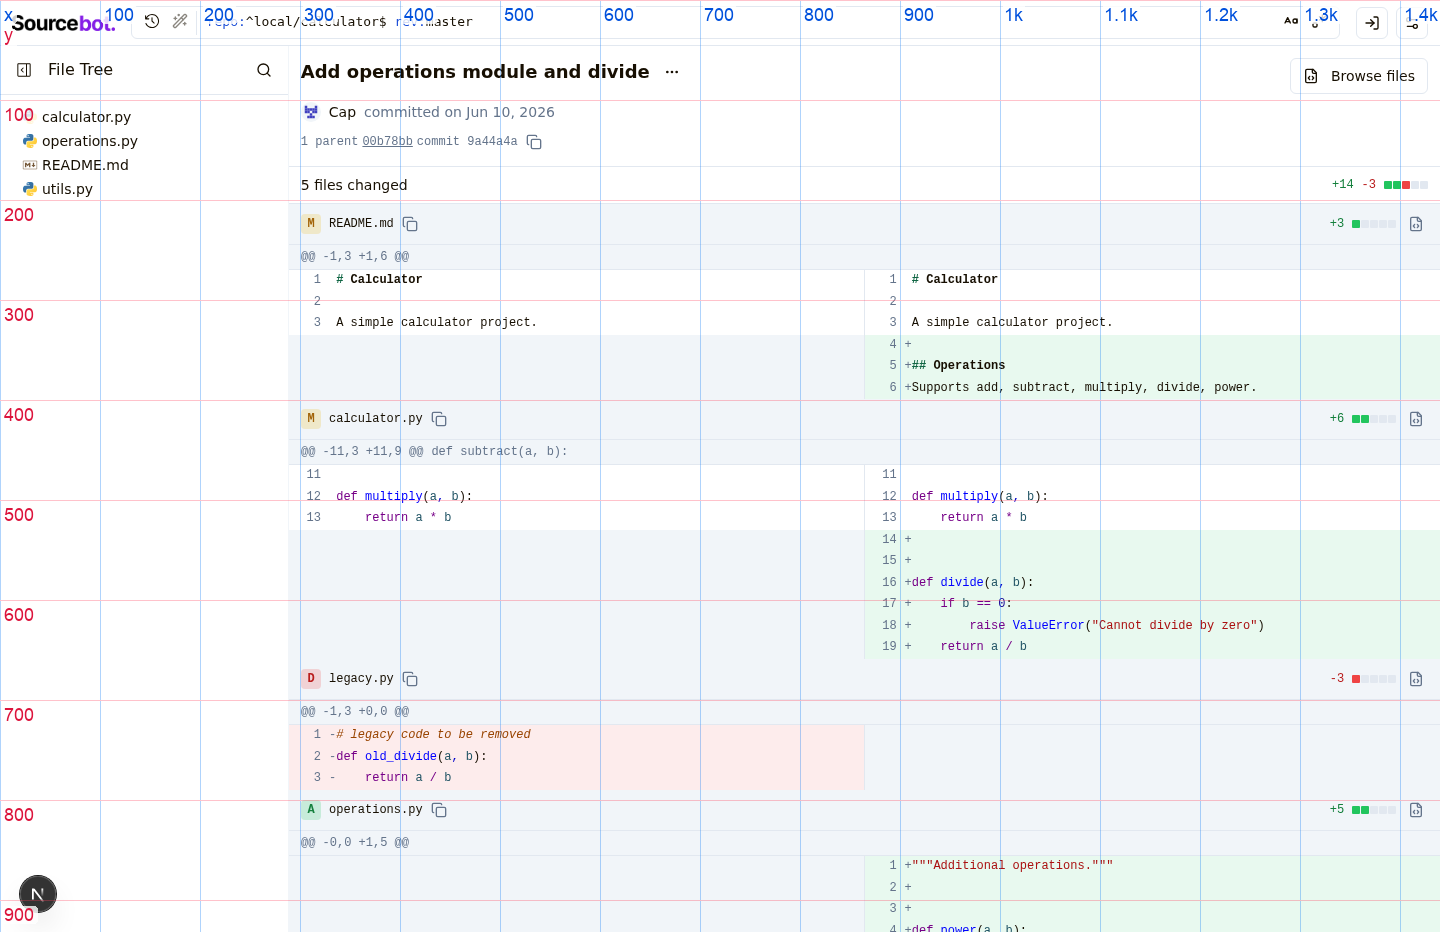Click calculator.py +6 diffstat bar
This screenshot has height=932, width=1440.
pyautogui.click(x=1374, y=419)
